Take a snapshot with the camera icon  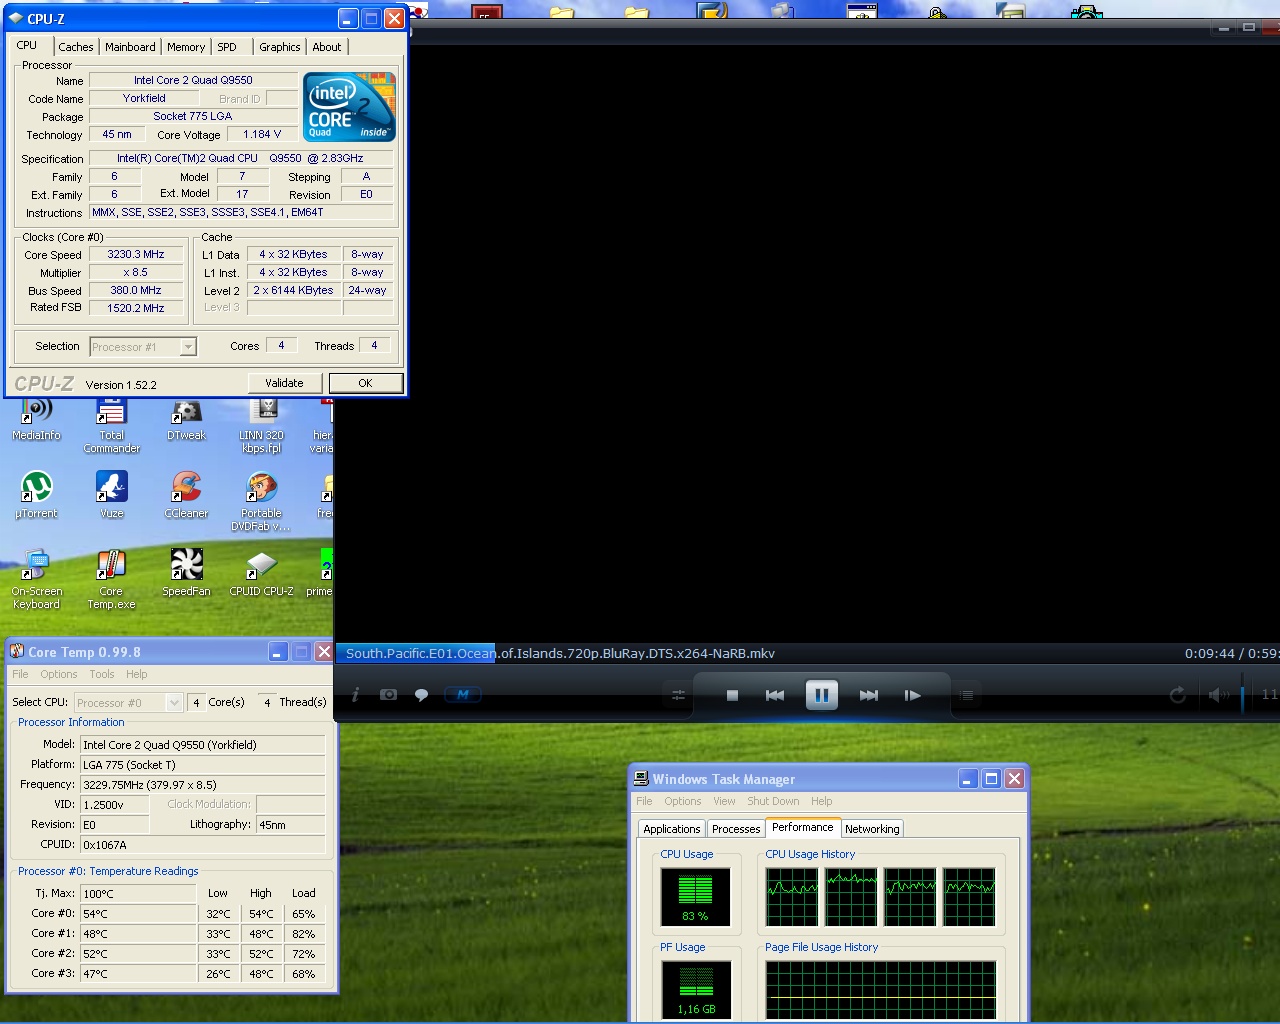[x=388, y=695]
